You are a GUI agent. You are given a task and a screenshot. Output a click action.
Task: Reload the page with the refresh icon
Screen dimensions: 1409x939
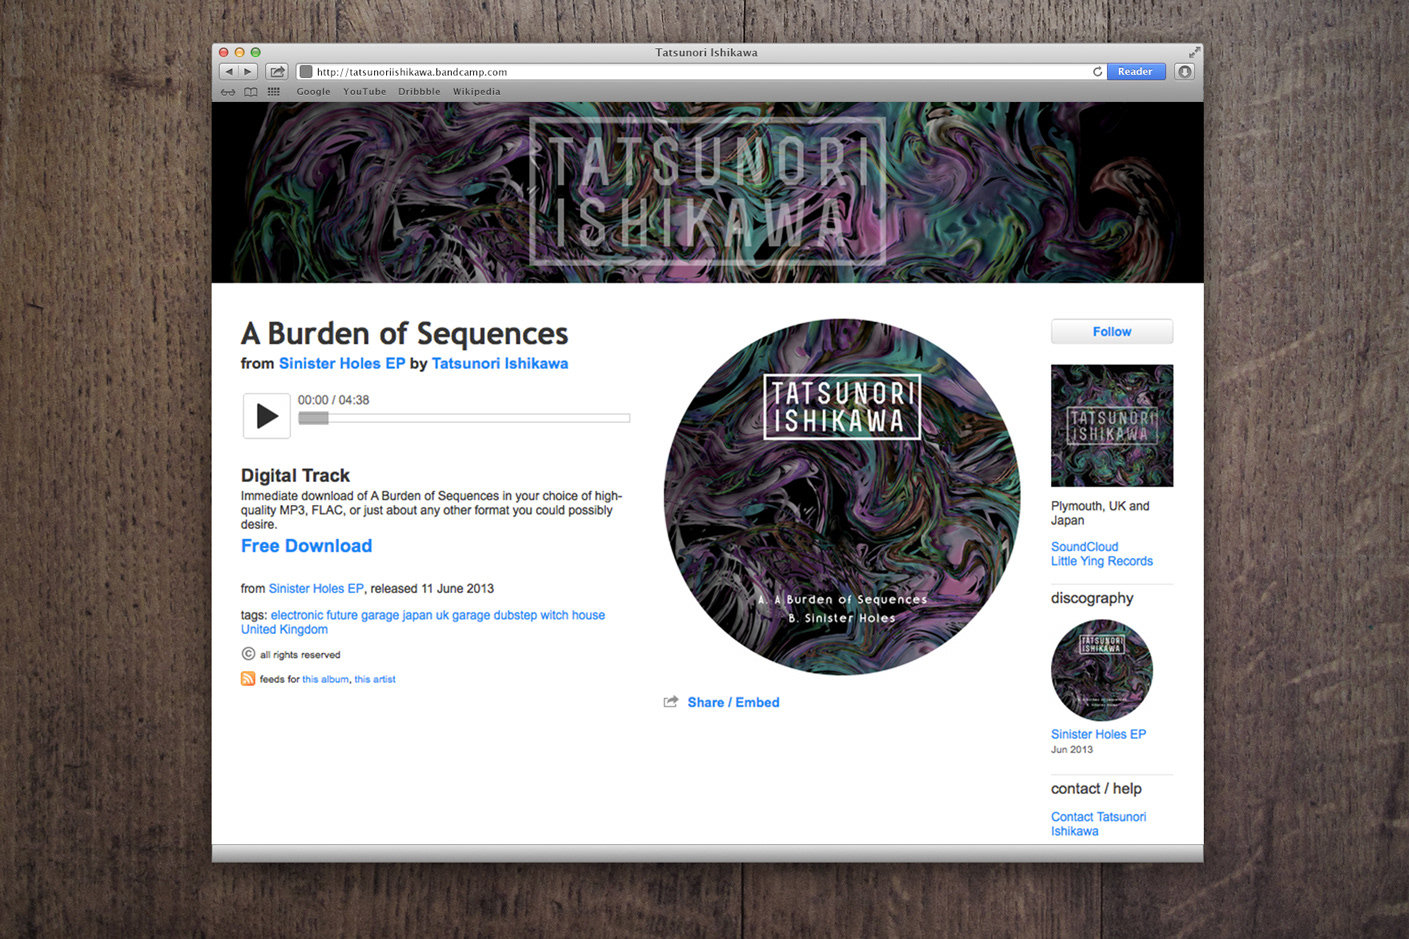click(x=1097, y=72)
